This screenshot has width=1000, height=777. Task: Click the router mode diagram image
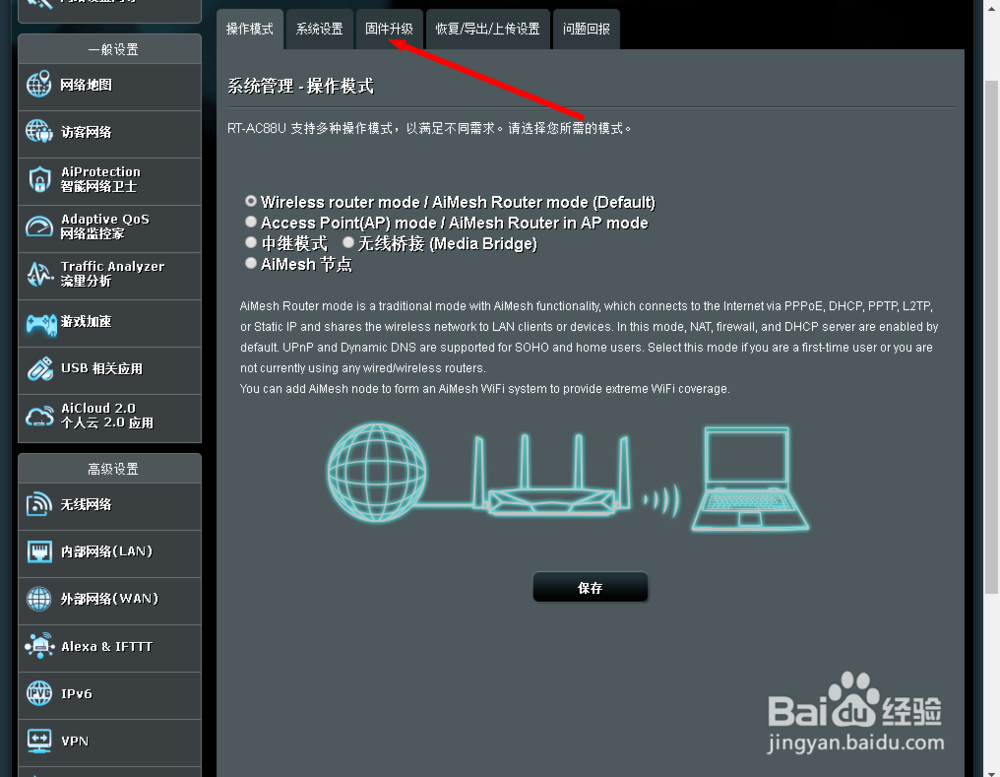pos(567,477)
